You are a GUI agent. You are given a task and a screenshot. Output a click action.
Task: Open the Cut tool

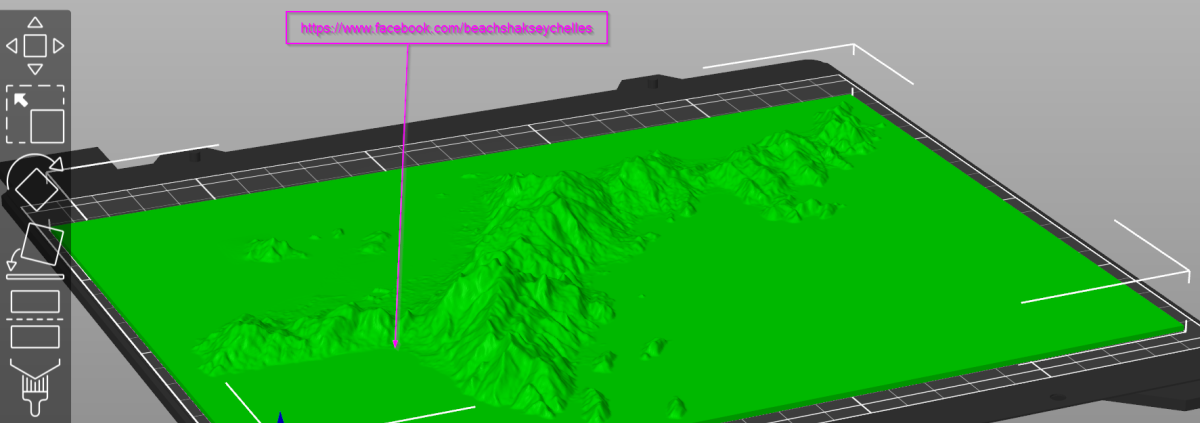pyautogui.click(x=35, y=317)
